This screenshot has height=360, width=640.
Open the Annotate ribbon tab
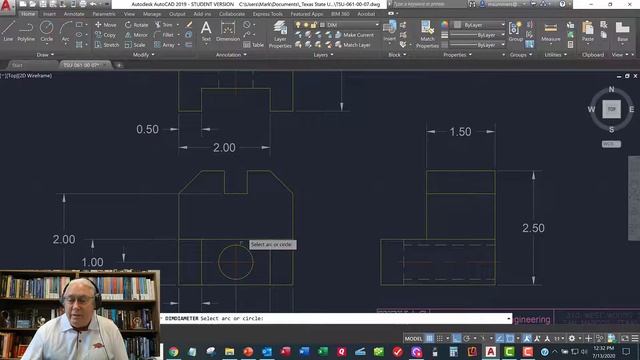coord(74,14)
